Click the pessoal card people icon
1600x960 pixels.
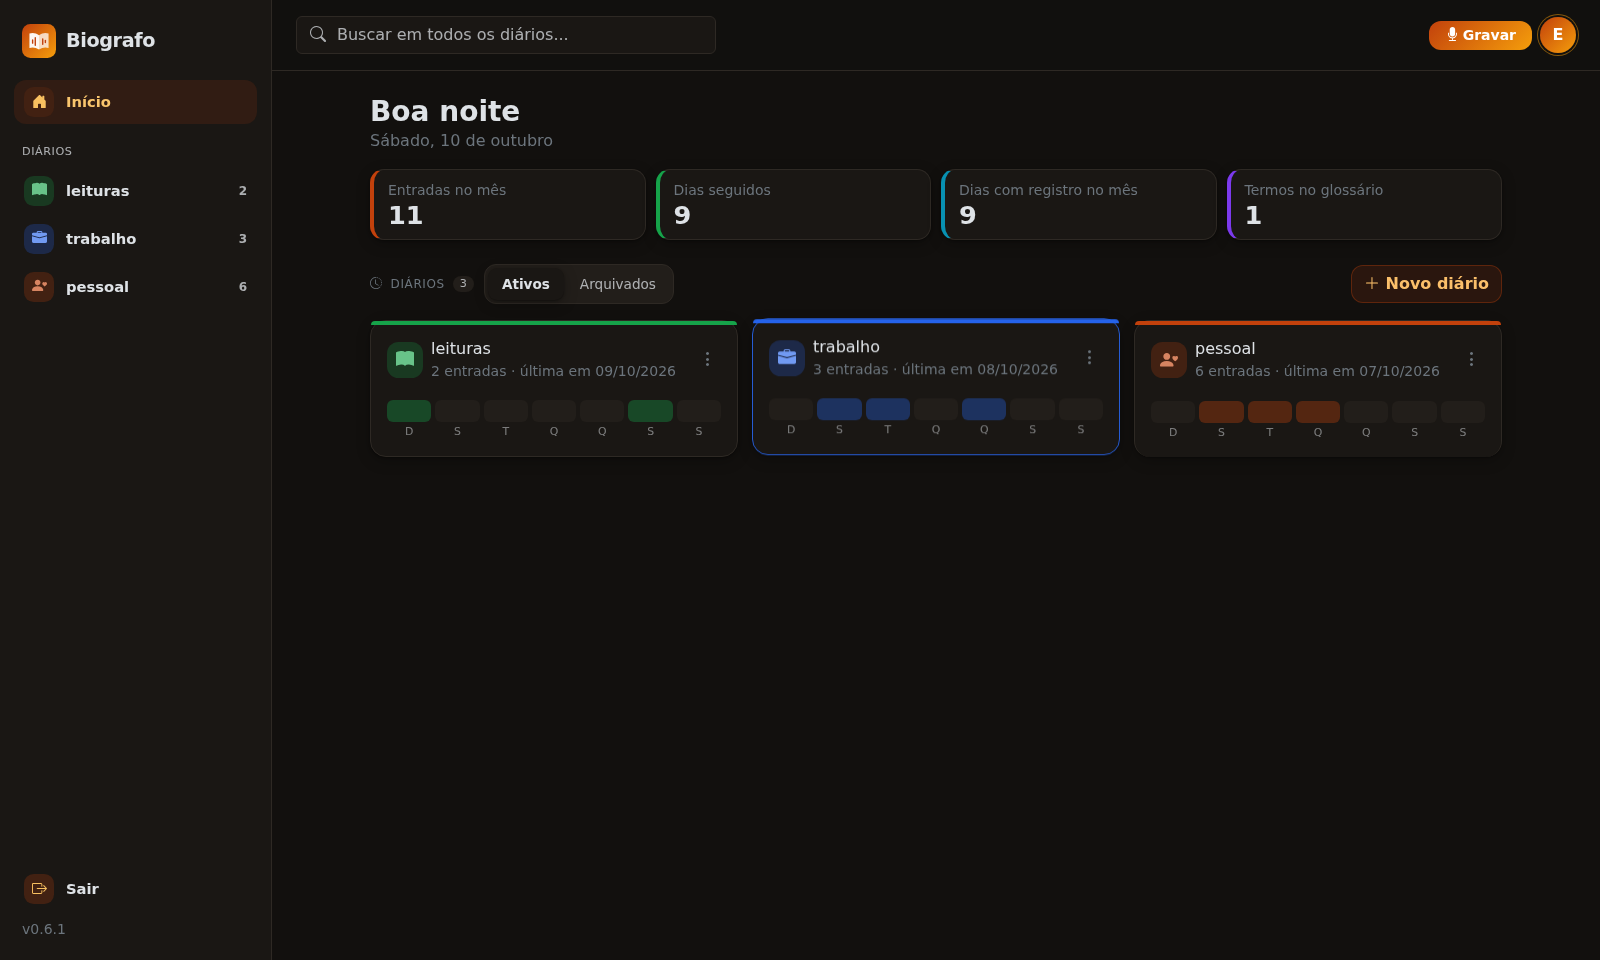click(1169, 360)
